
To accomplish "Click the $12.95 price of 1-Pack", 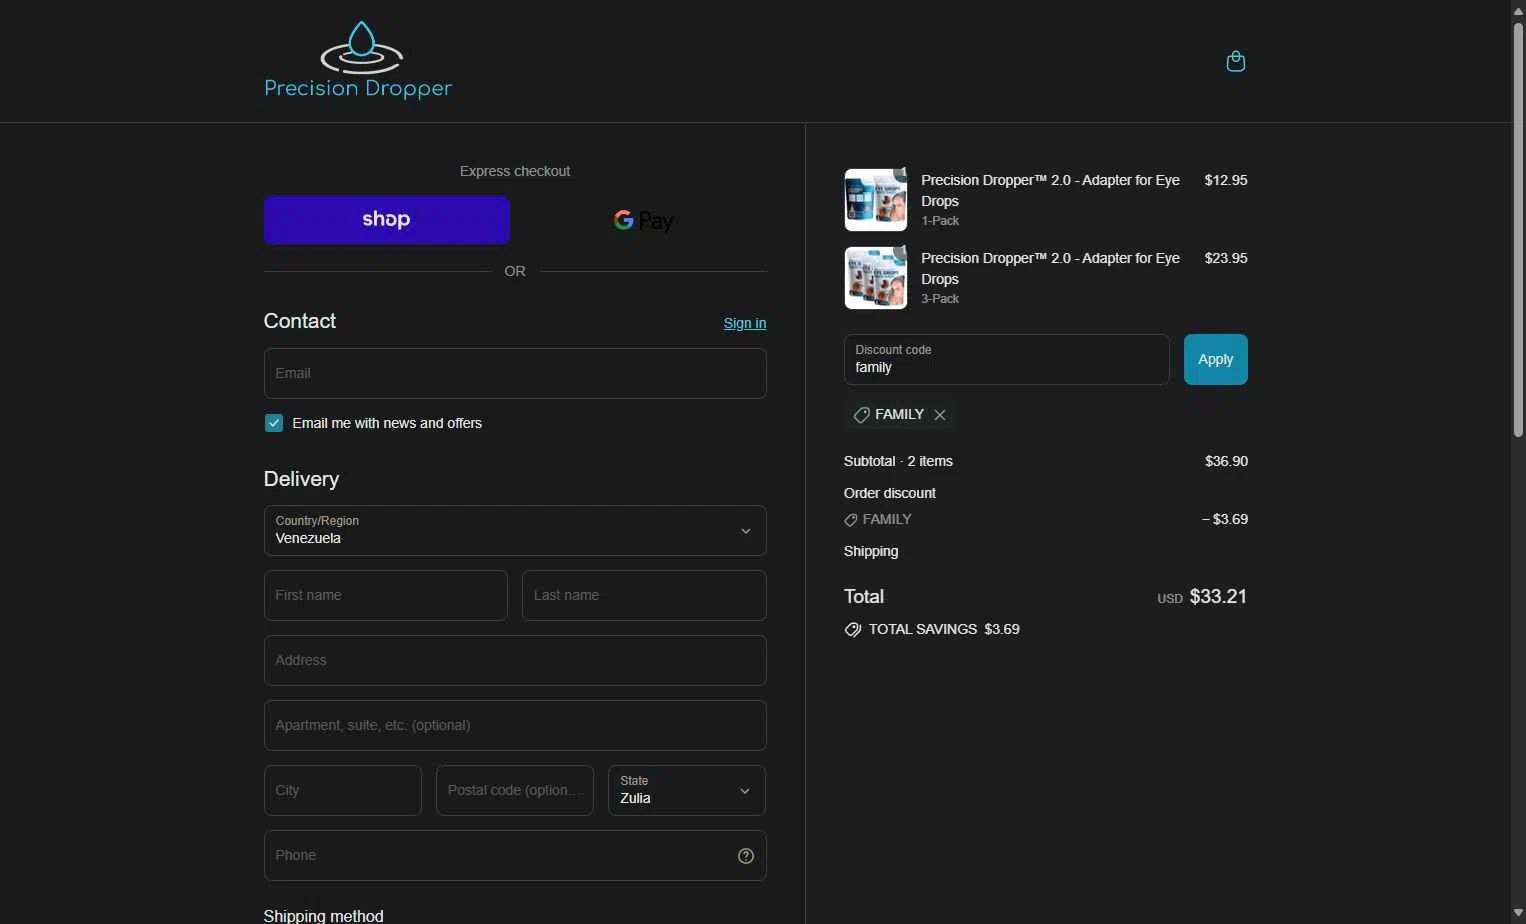I will pyautogui.click(x=1226, y=181).
